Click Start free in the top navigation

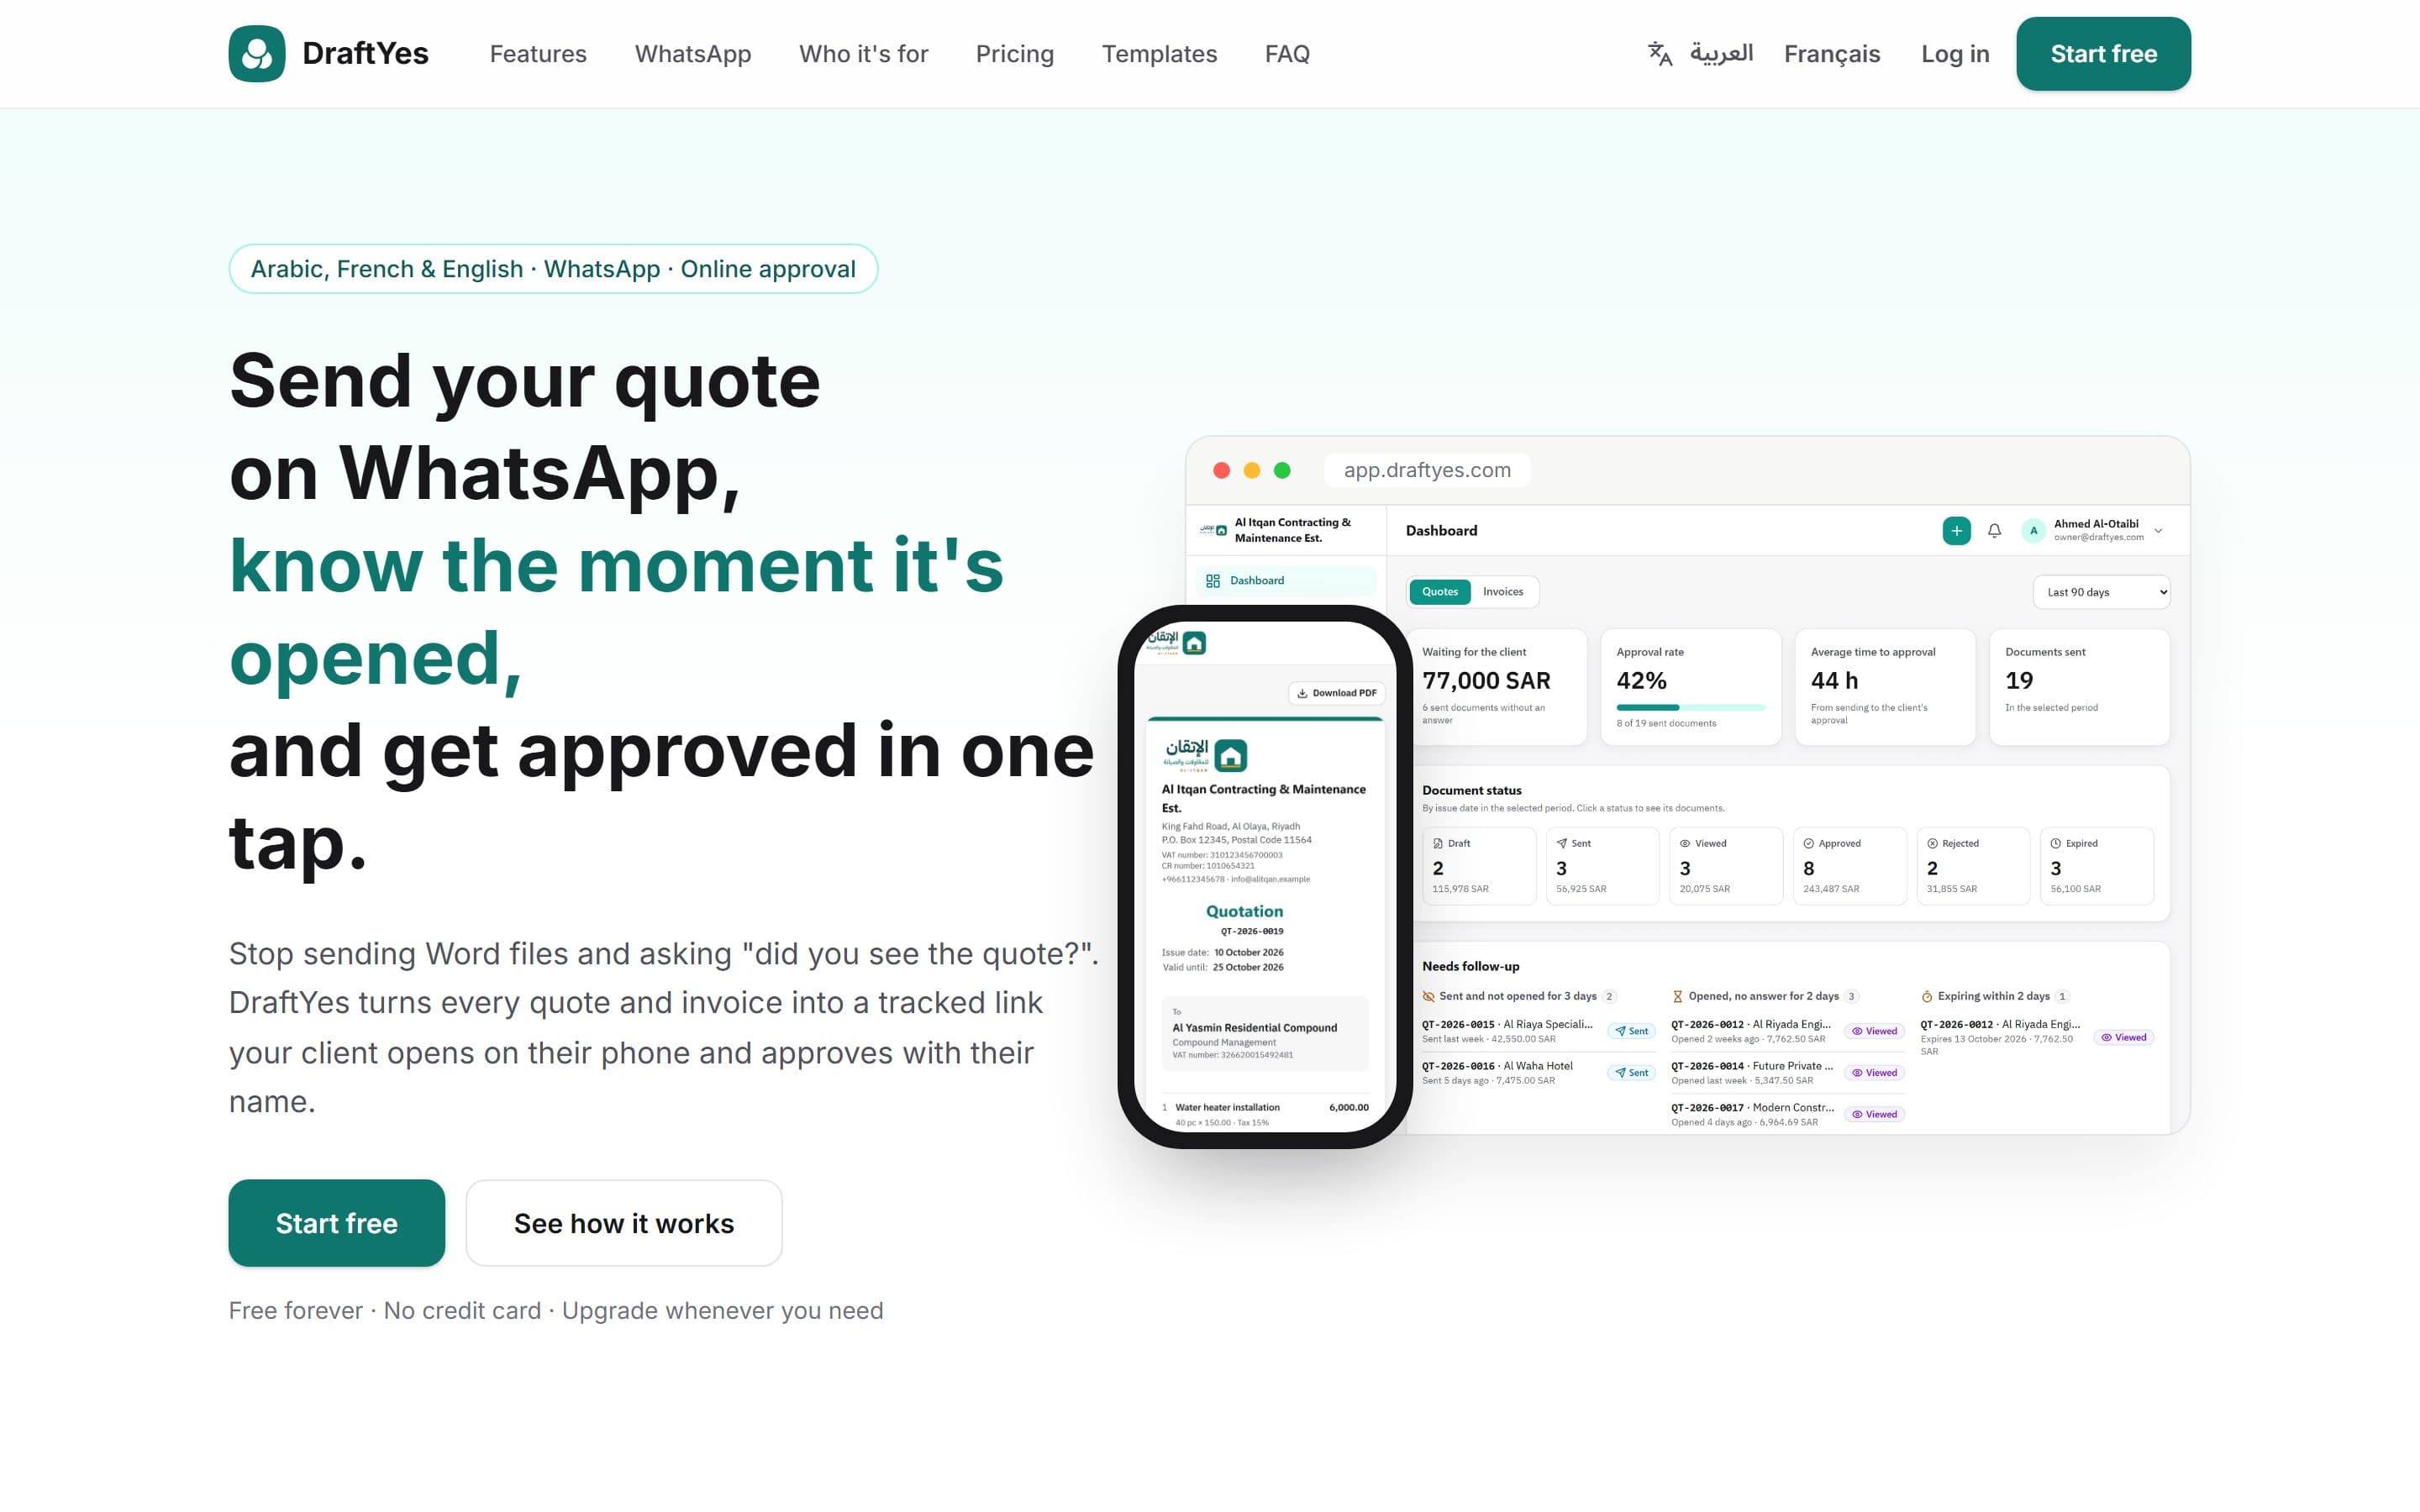(2103, 54)
